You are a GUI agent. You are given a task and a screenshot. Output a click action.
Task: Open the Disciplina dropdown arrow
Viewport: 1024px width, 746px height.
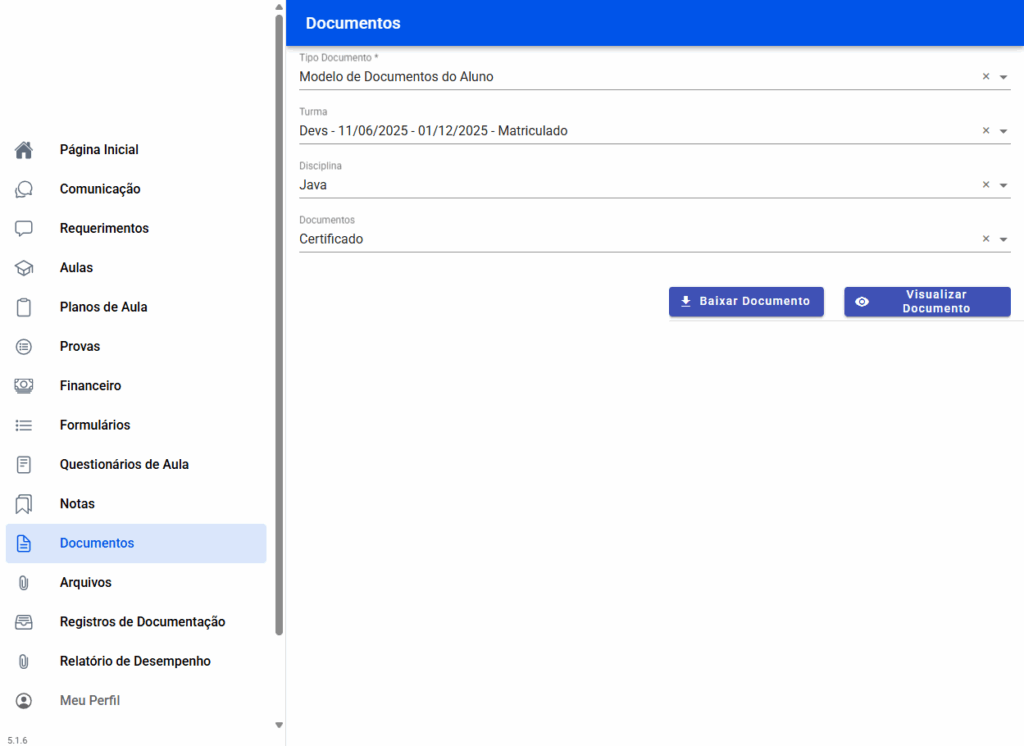(1003, 185)
